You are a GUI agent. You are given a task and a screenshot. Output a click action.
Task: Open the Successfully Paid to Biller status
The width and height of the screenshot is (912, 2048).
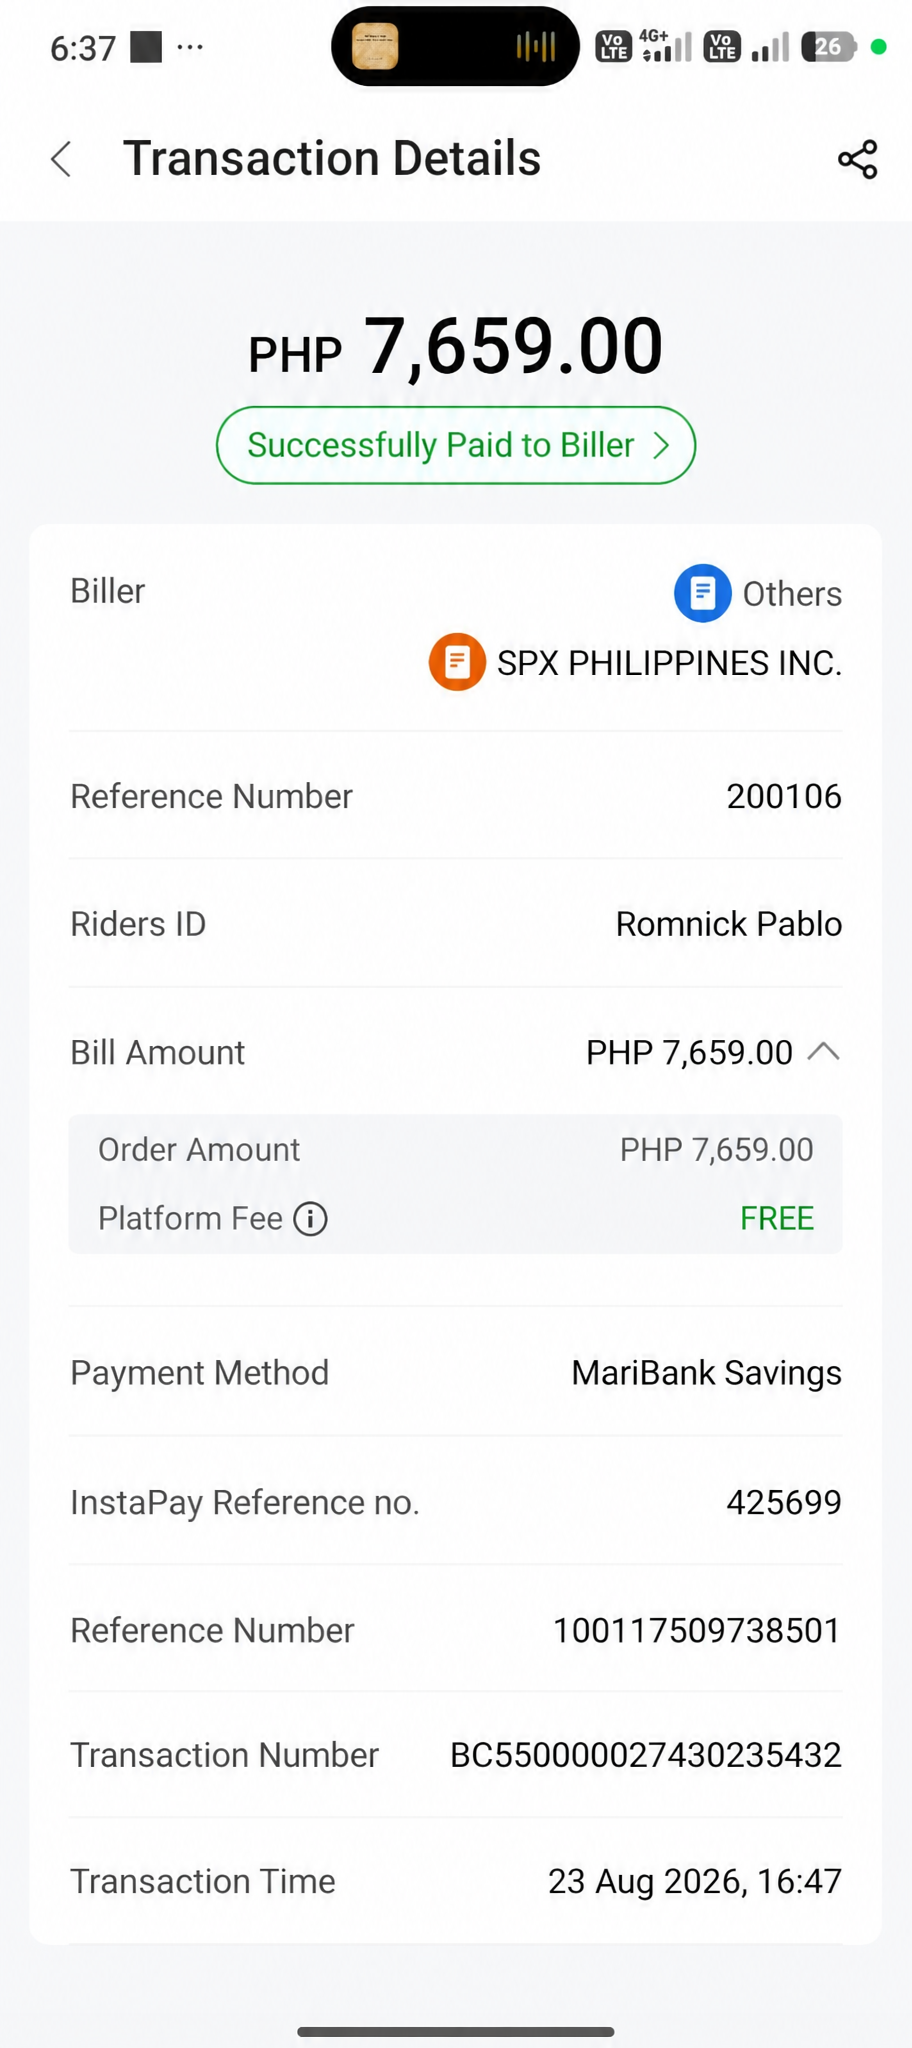[x=456, y=445]
